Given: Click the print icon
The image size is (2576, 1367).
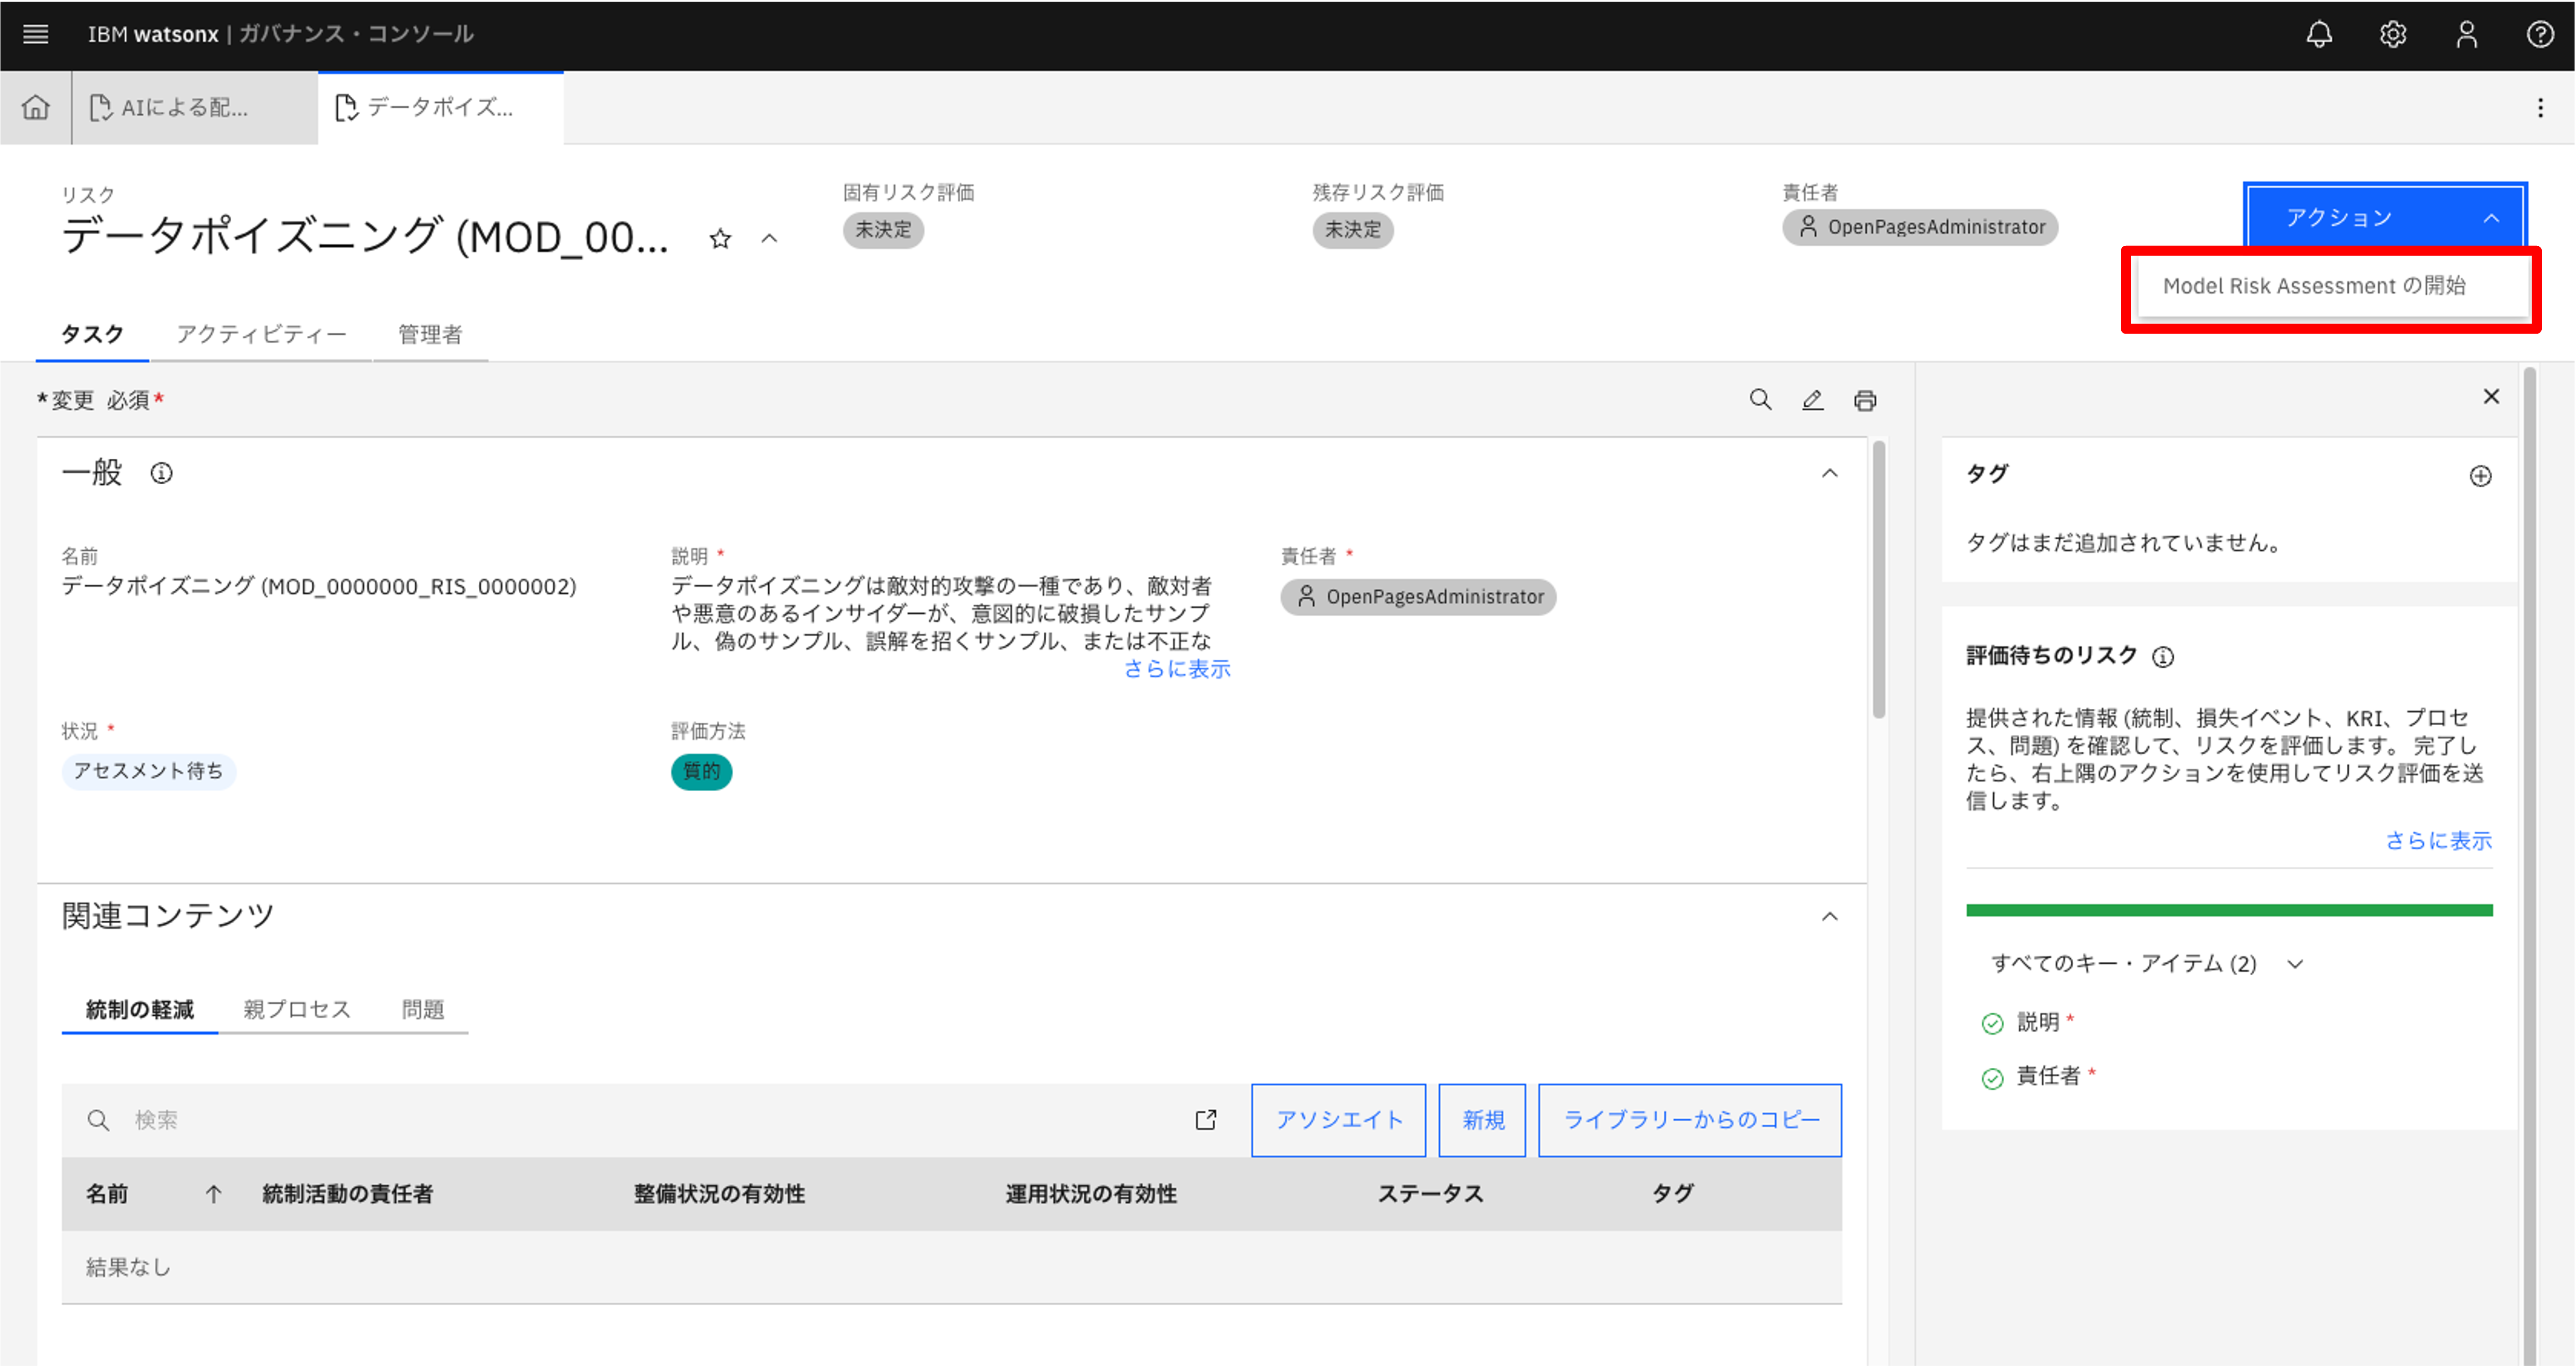Looking at the screenshot, I should pos(1865,400).
